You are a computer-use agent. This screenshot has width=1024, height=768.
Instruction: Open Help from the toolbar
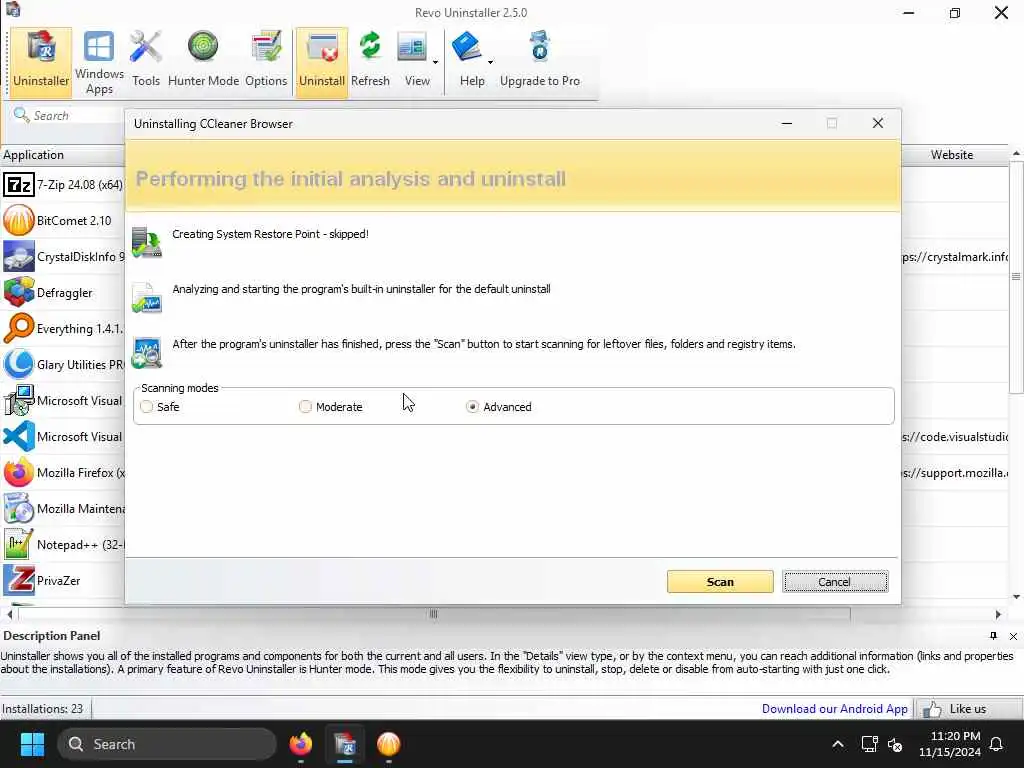[x=469, y=61]
